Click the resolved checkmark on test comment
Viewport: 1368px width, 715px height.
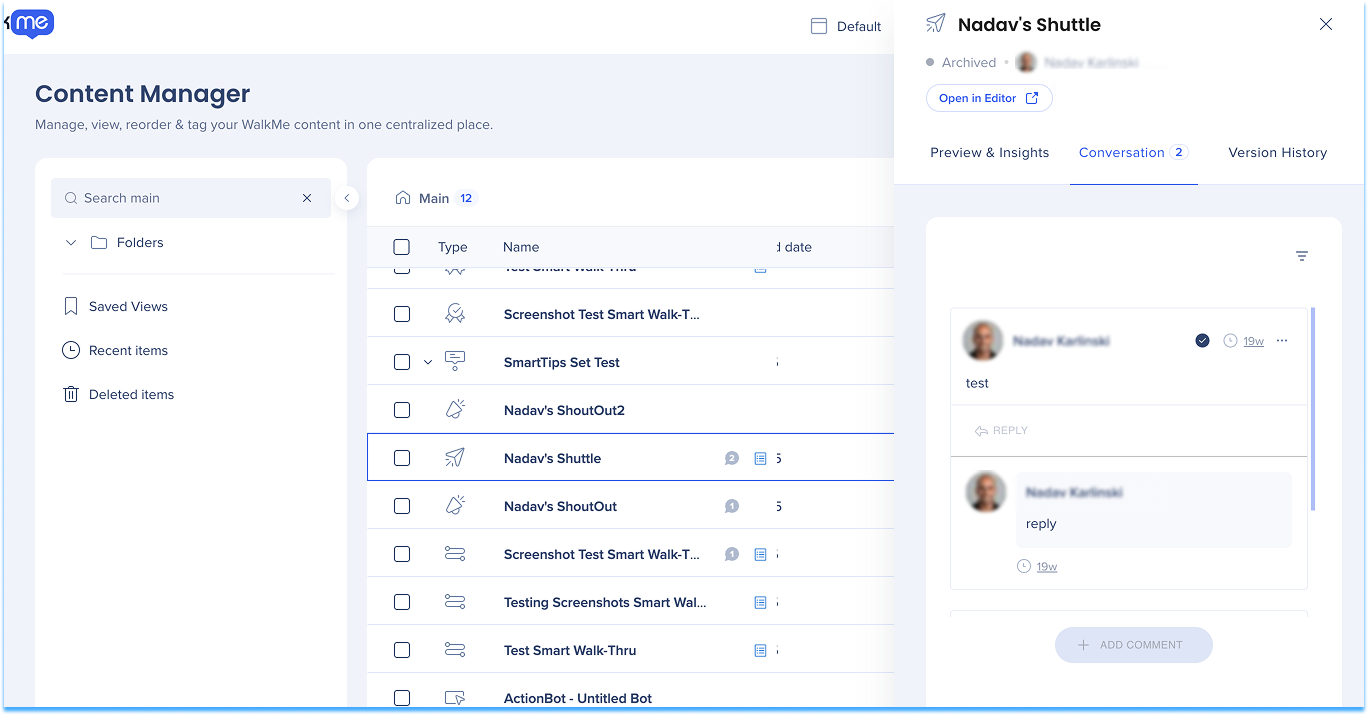[1202, 341]
